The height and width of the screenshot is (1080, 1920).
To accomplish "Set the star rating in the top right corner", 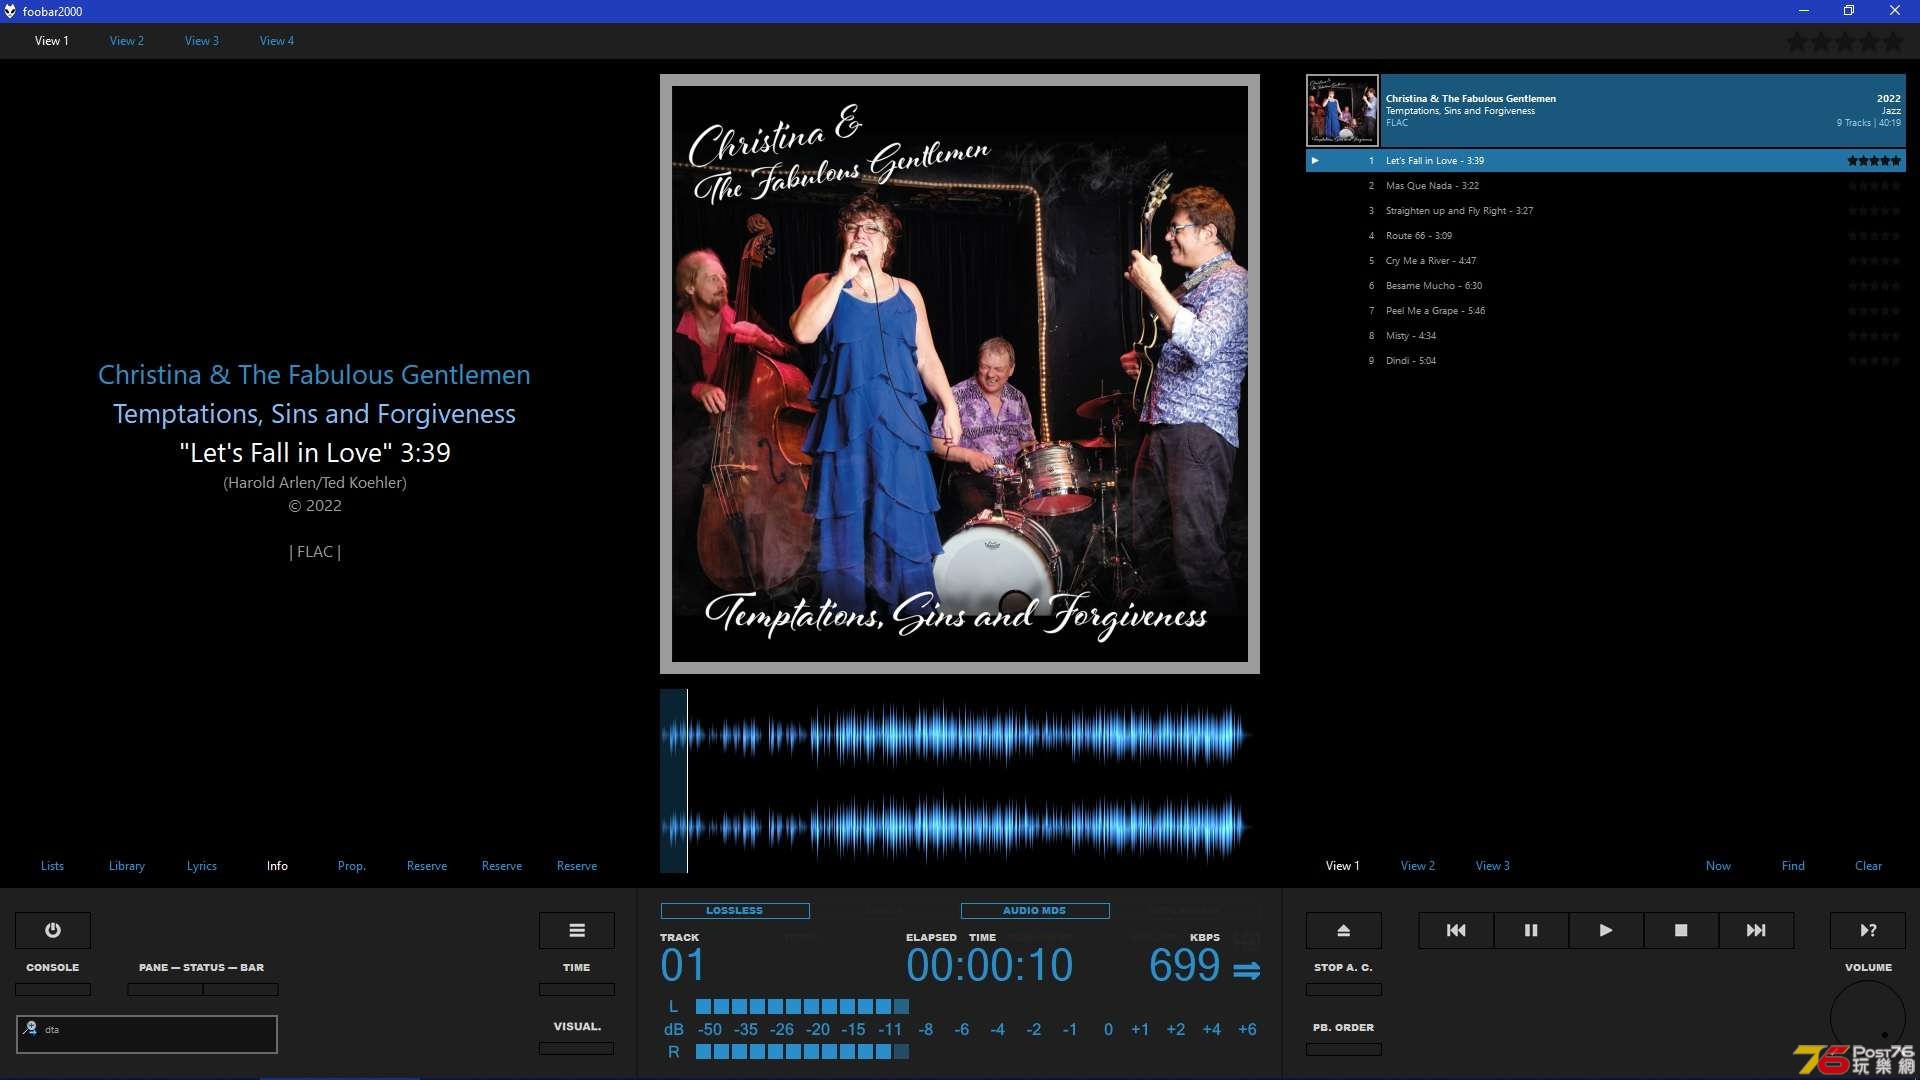I will pos(1845,42).
